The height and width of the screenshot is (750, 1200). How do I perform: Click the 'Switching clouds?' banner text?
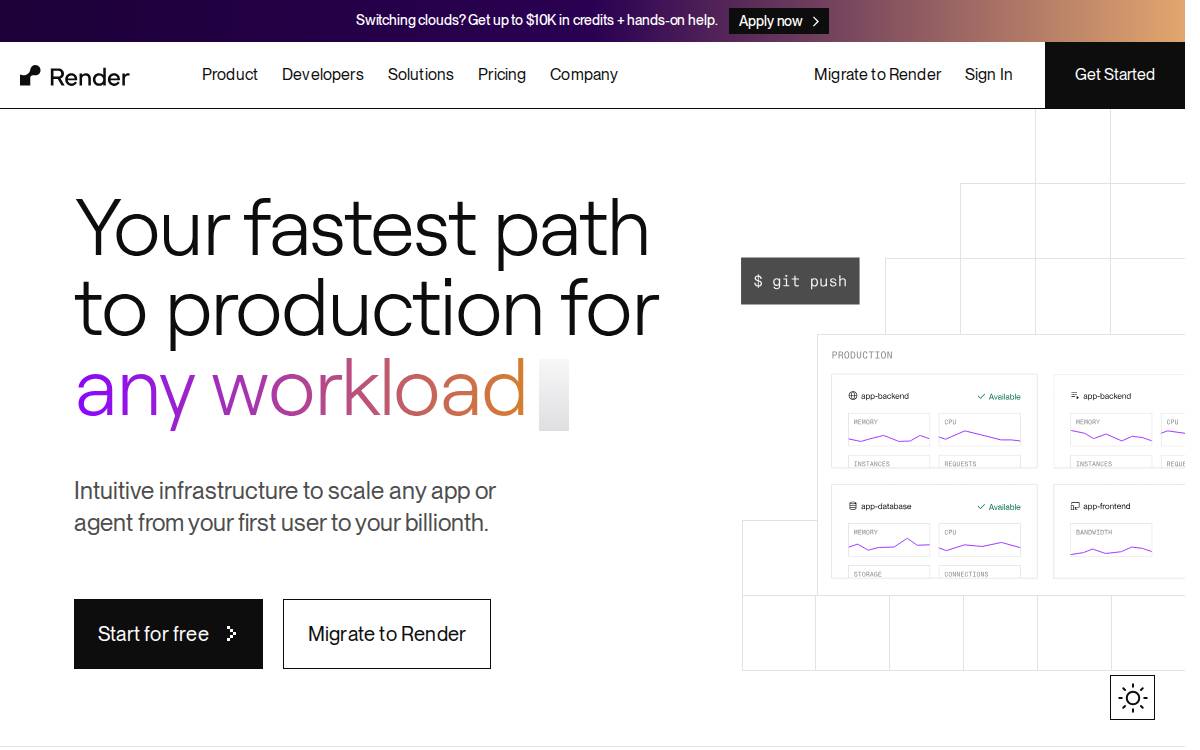(x=537, y=20)
